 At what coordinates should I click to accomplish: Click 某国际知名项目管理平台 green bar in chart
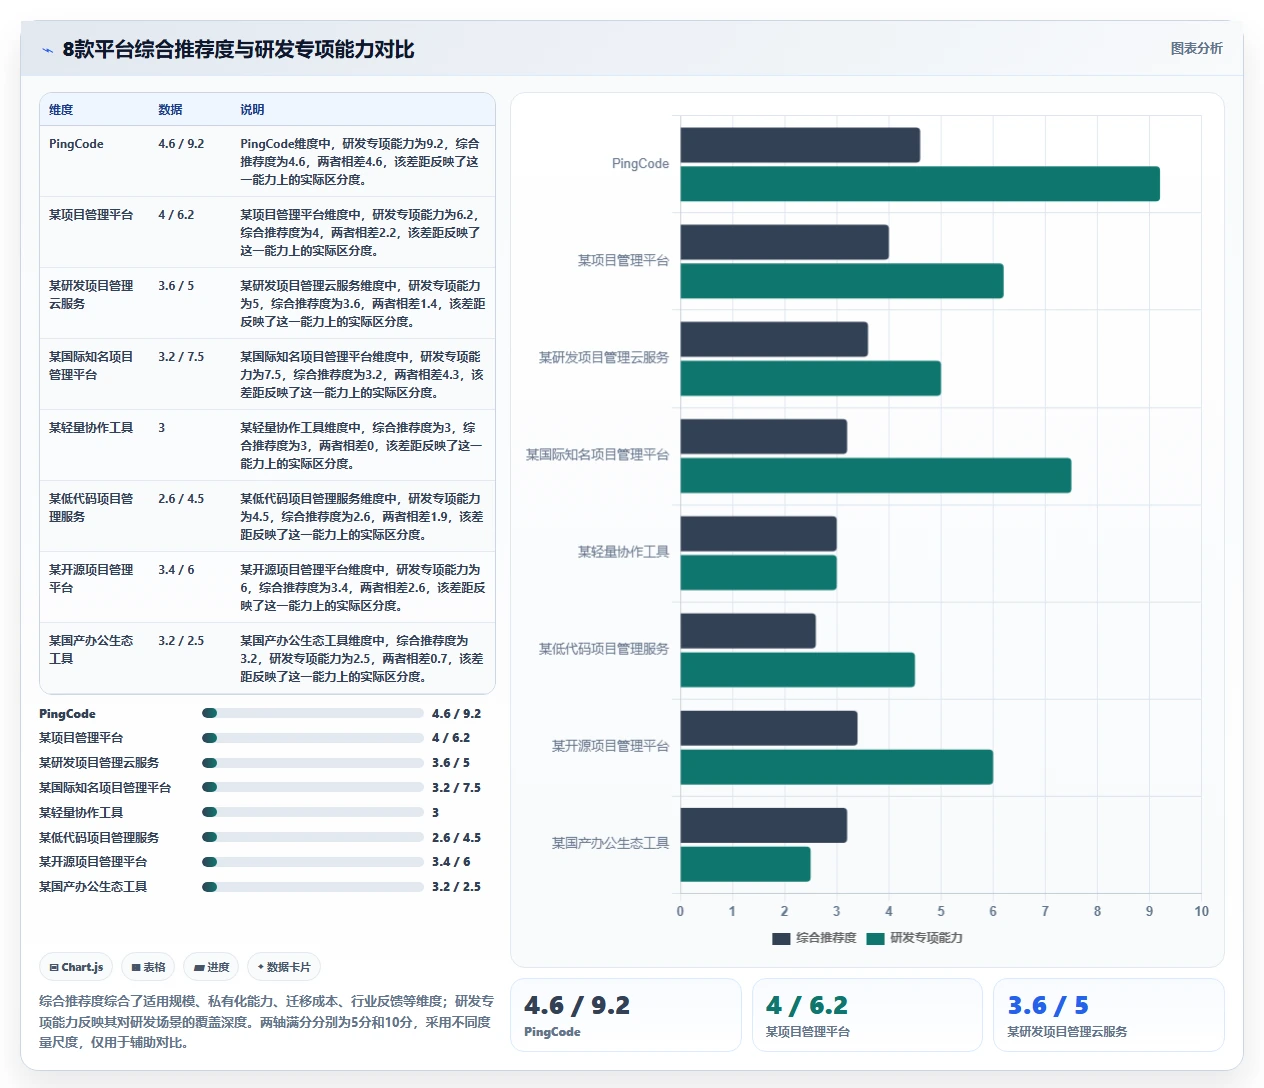click(x=876, y=475)
